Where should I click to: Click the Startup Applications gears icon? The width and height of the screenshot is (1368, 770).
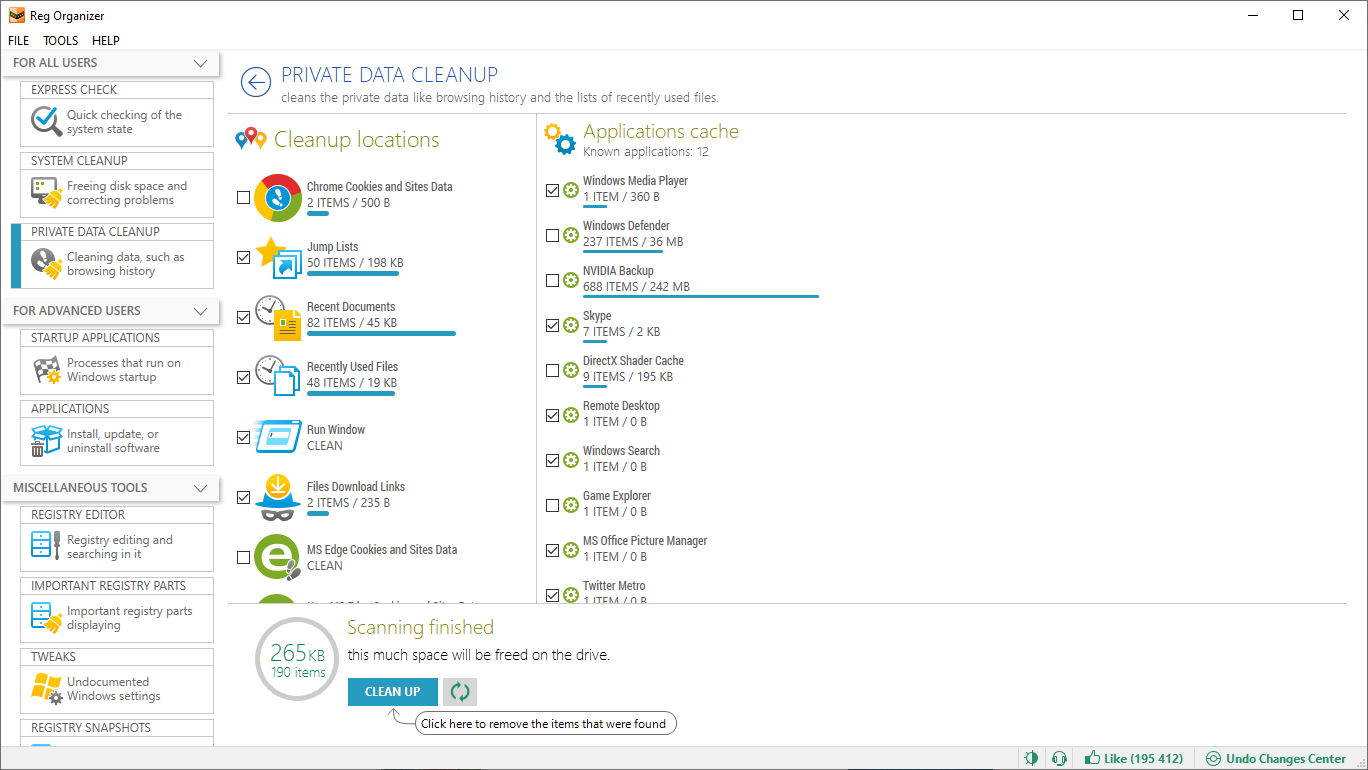coord(44,369)
